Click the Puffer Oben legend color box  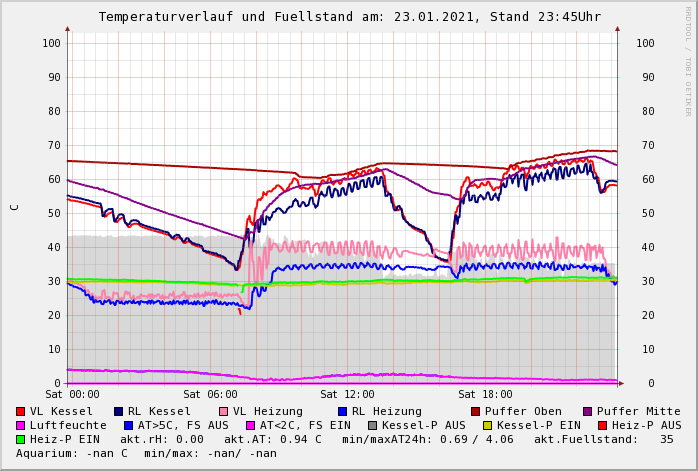pyautogui.click(x=476, y=411)
